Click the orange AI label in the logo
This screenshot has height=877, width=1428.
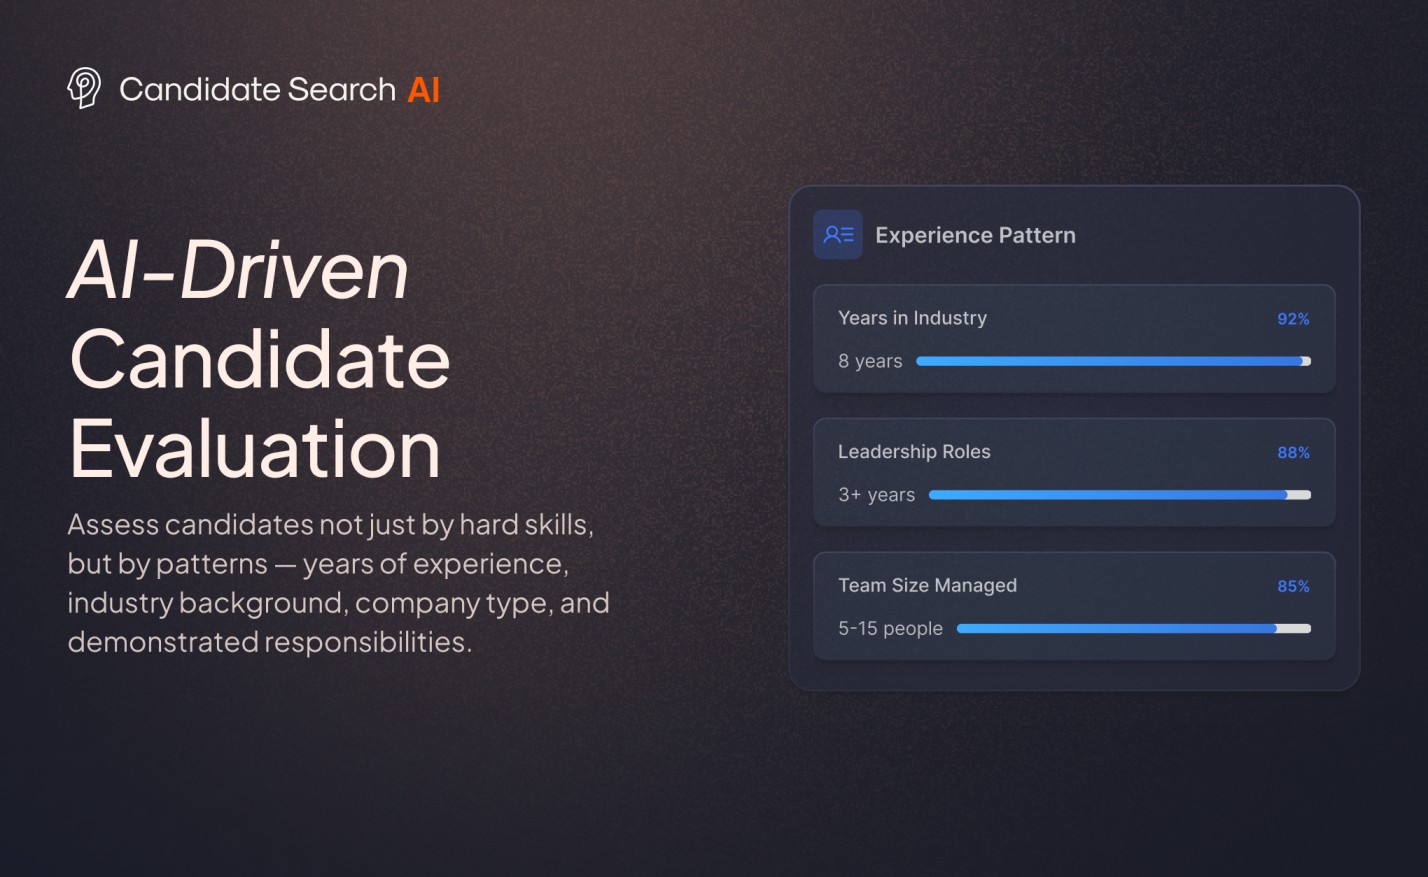(x=424, y=90)
